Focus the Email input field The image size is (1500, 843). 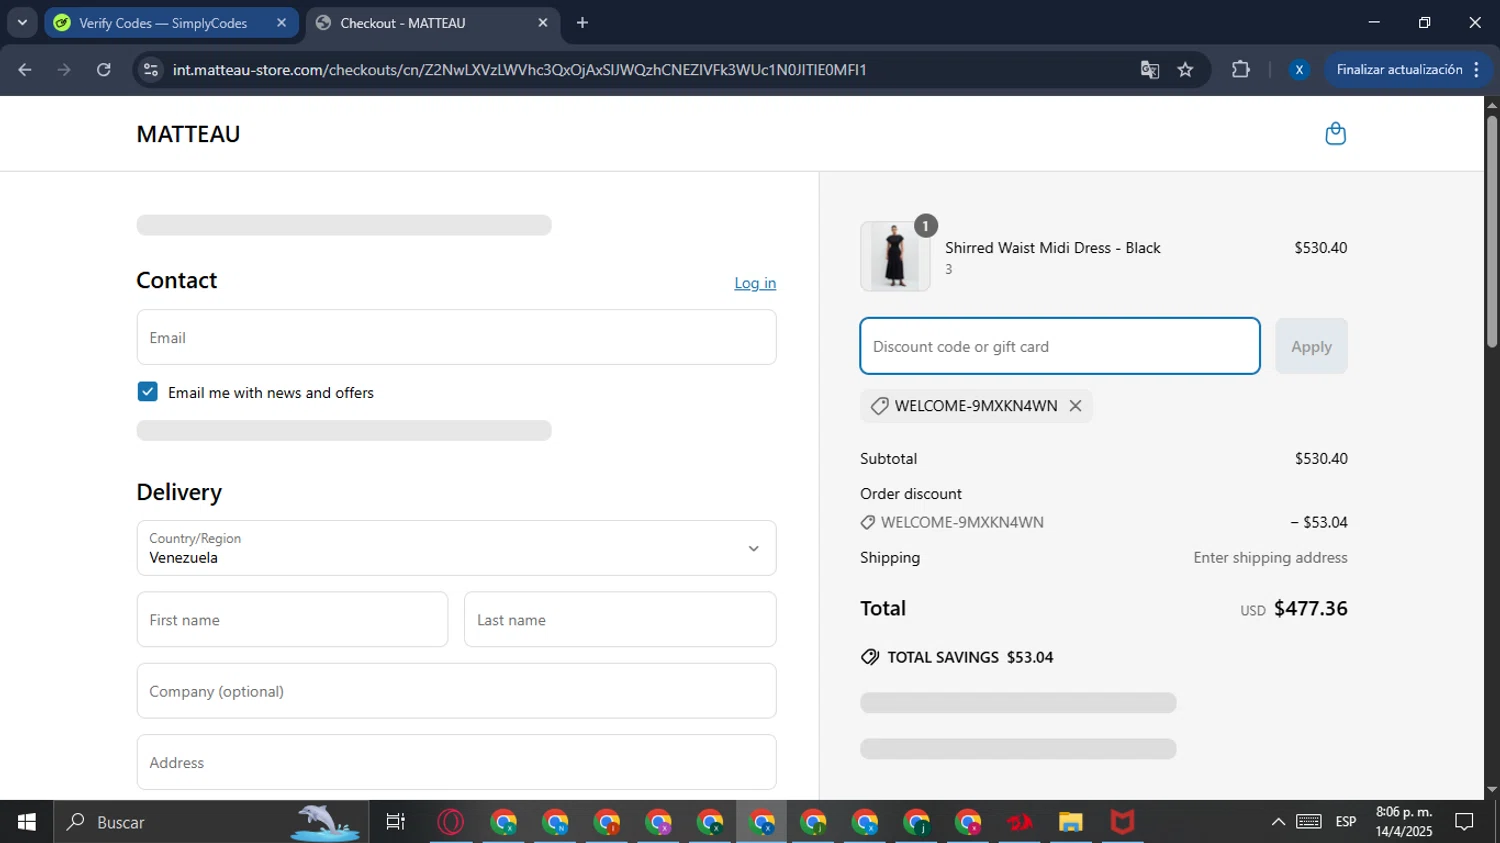[x=456, y=337]
